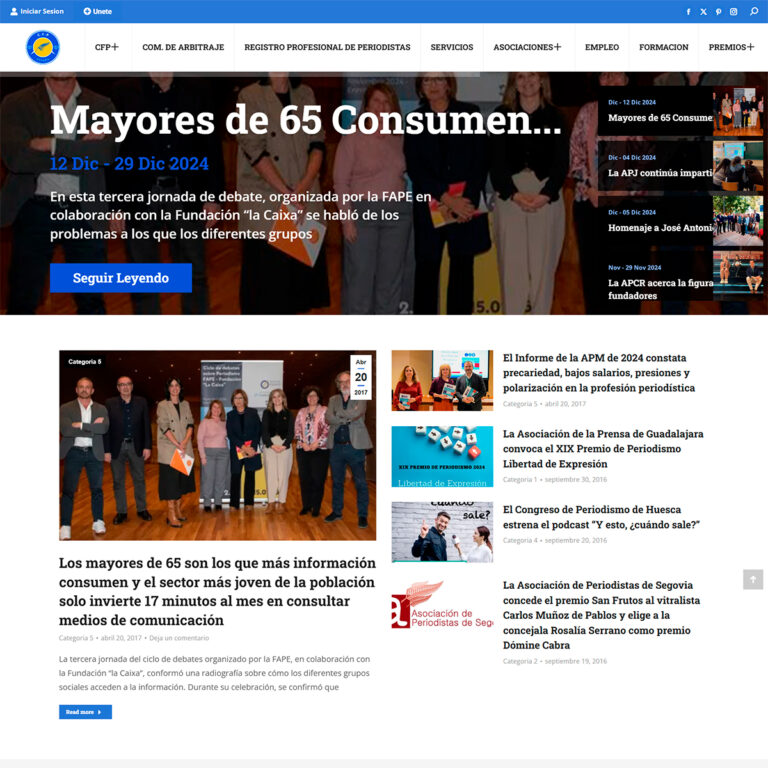Open REGISTRO PROFESIONAL DE PERIODISTAS menu item
The width and height of the screenshot is (768, 768).
point(327,47)
